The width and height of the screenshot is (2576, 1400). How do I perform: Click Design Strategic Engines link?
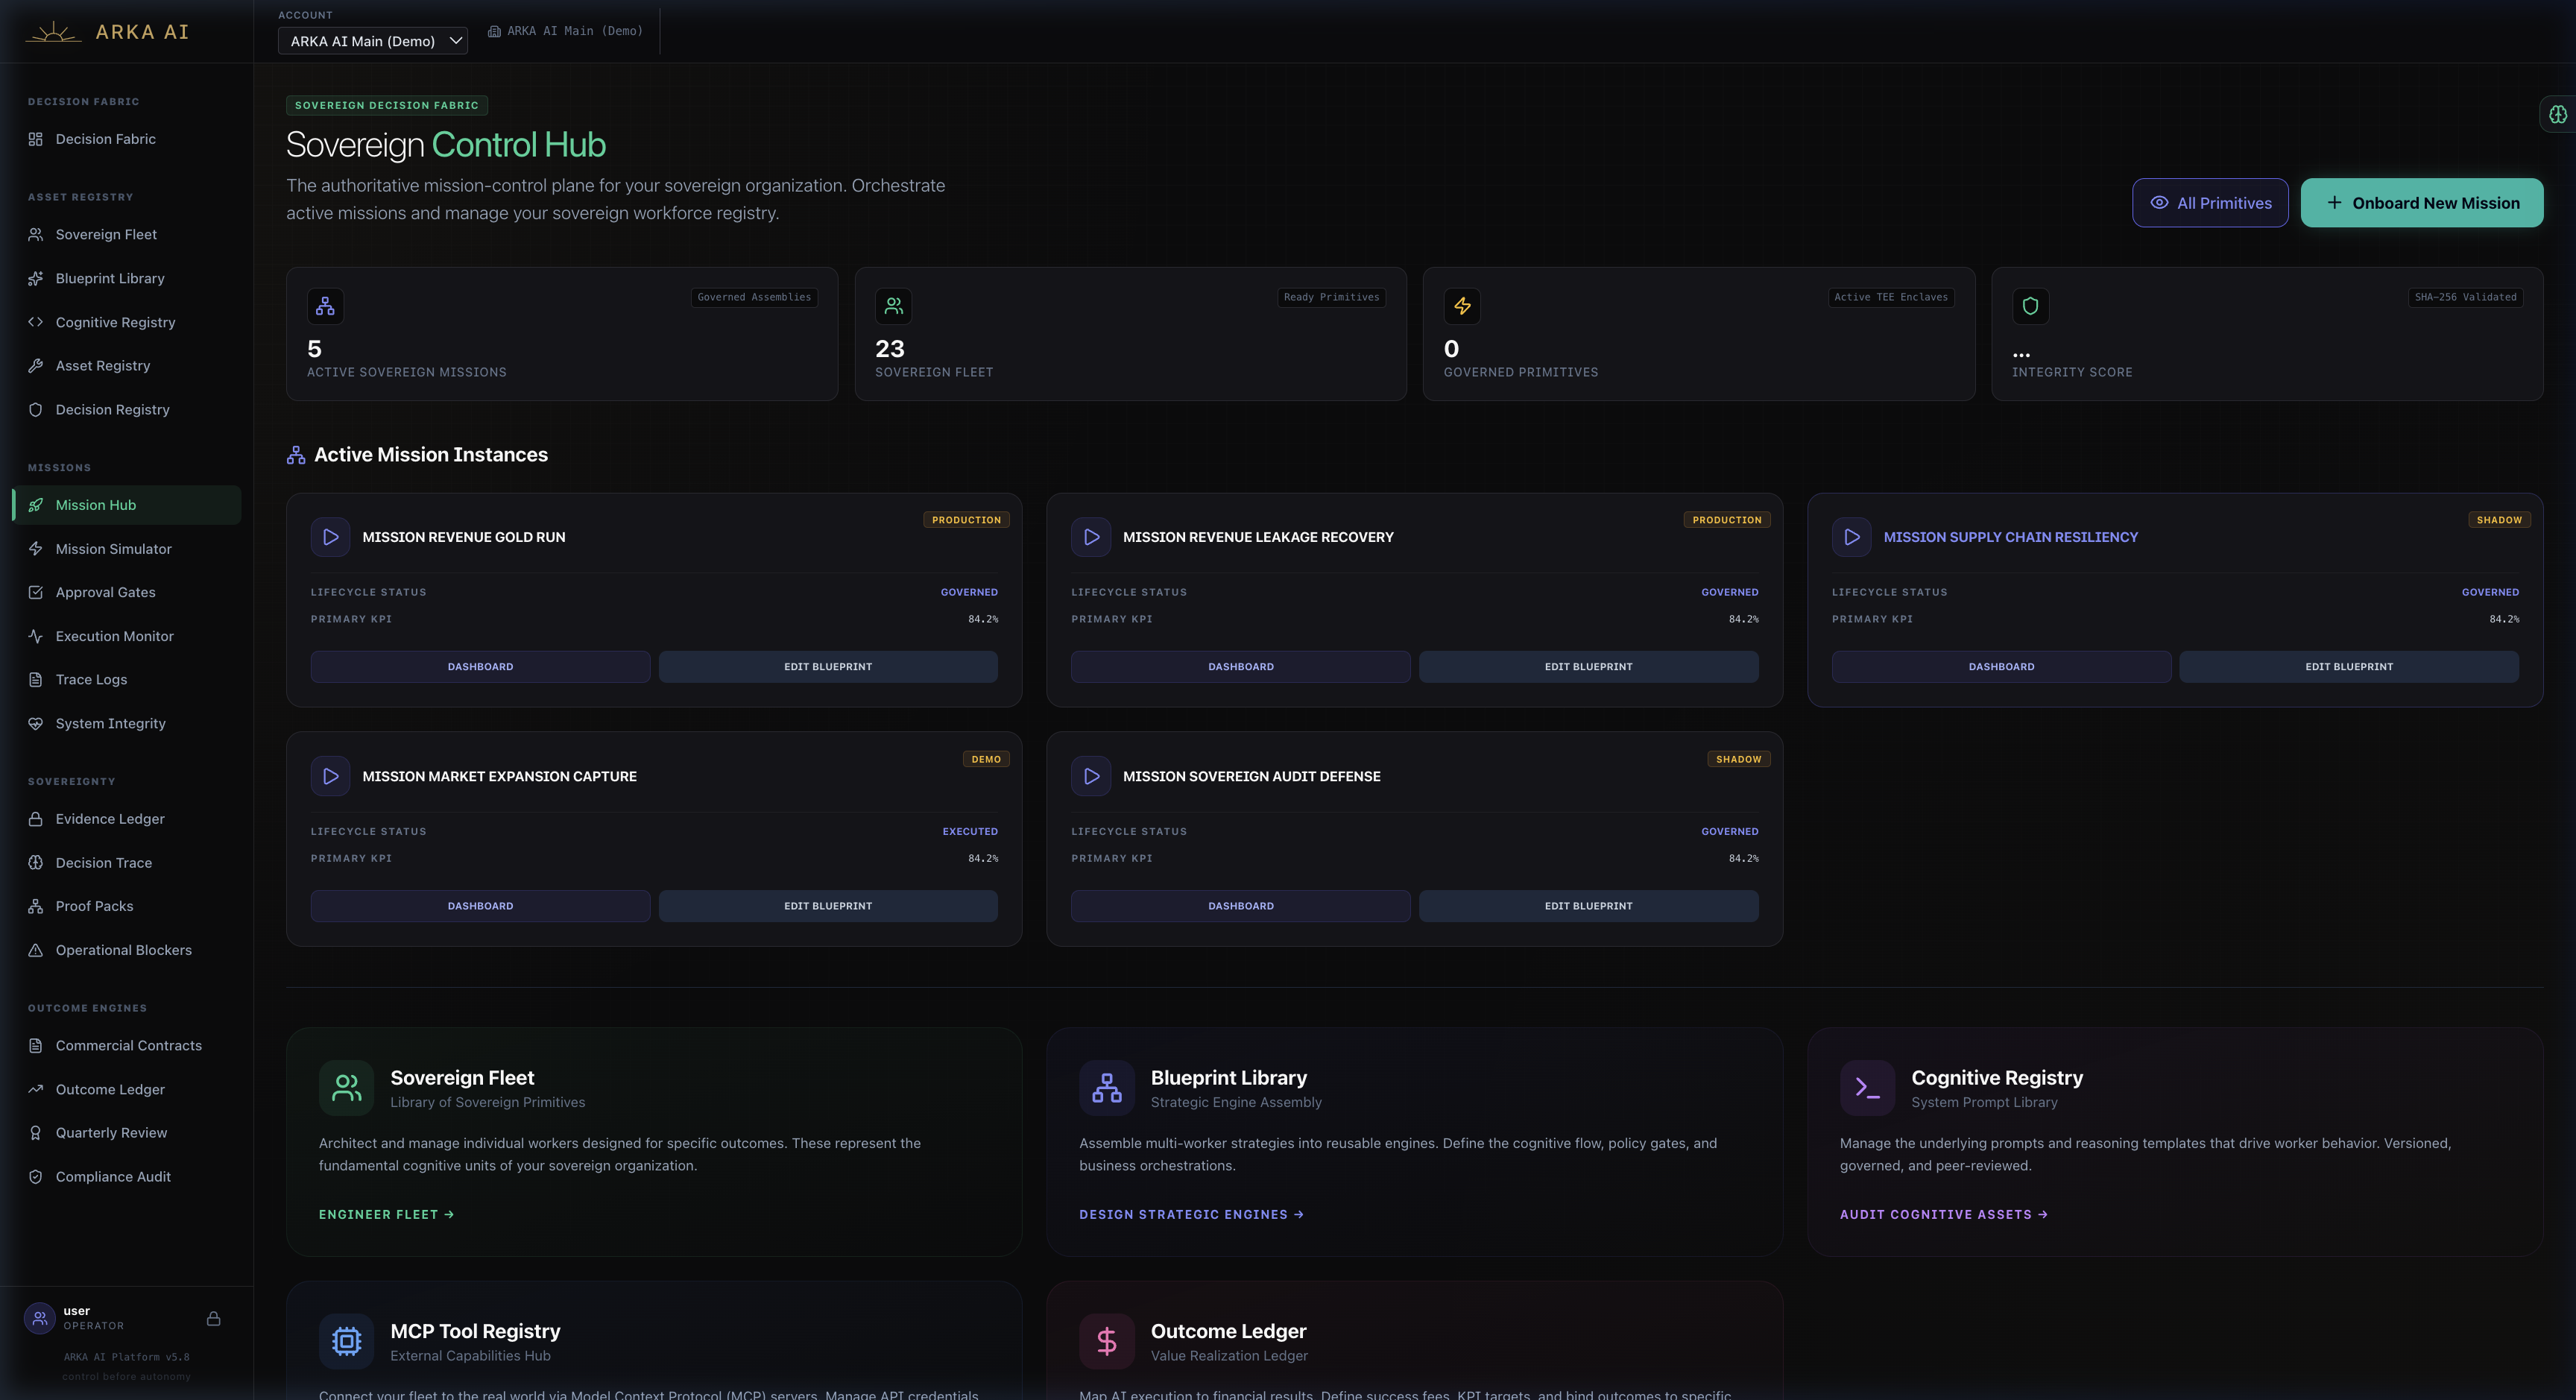tap(1190, 1214)
